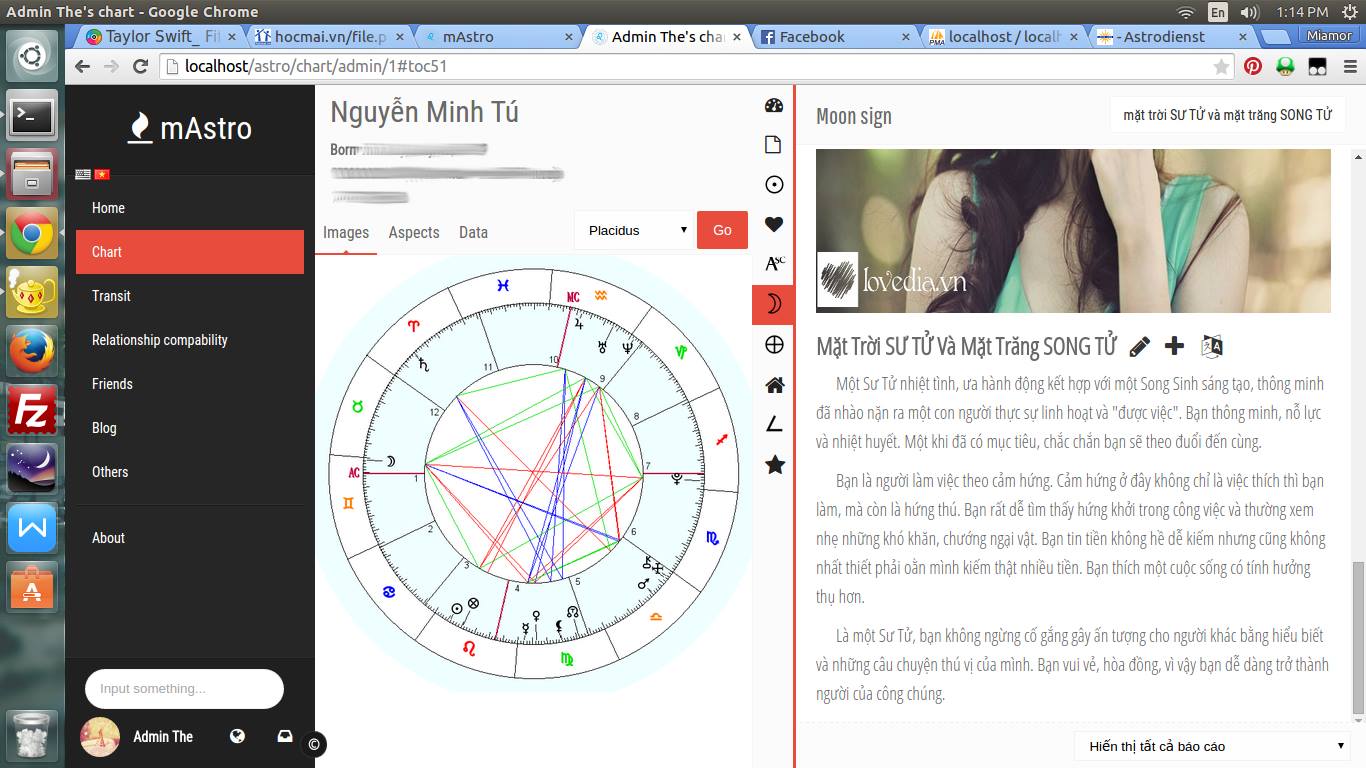
Task: Open the Moon sign combination selector
Action: click(x=1227, y=115)
